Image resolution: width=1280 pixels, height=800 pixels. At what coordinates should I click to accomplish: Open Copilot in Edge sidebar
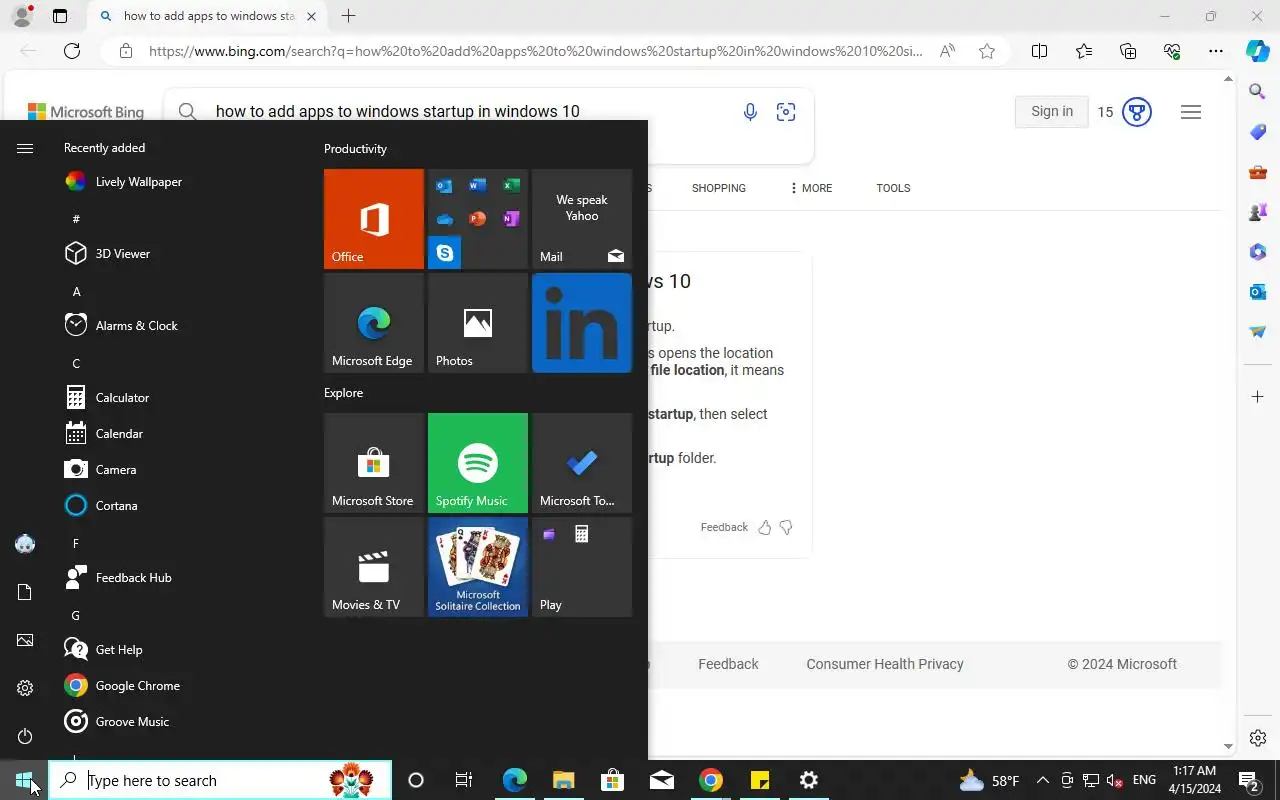(x=1258, y=51)
